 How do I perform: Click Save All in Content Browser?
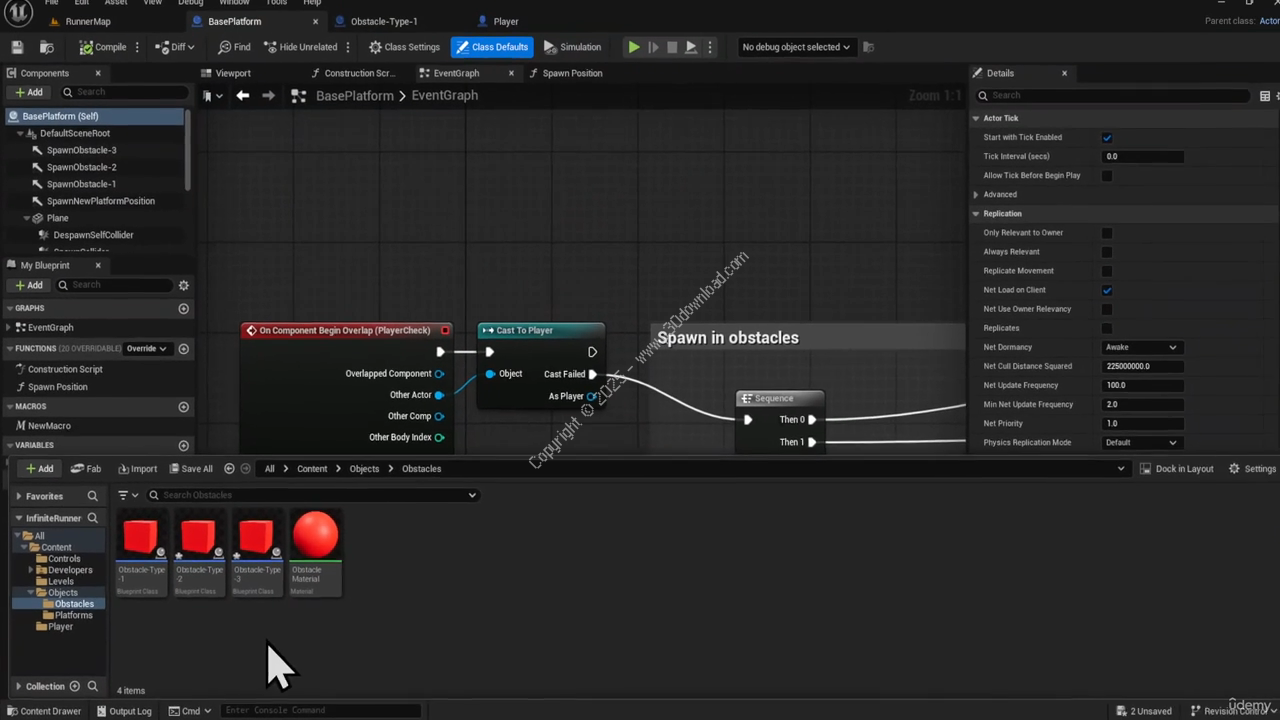(190, 468)
